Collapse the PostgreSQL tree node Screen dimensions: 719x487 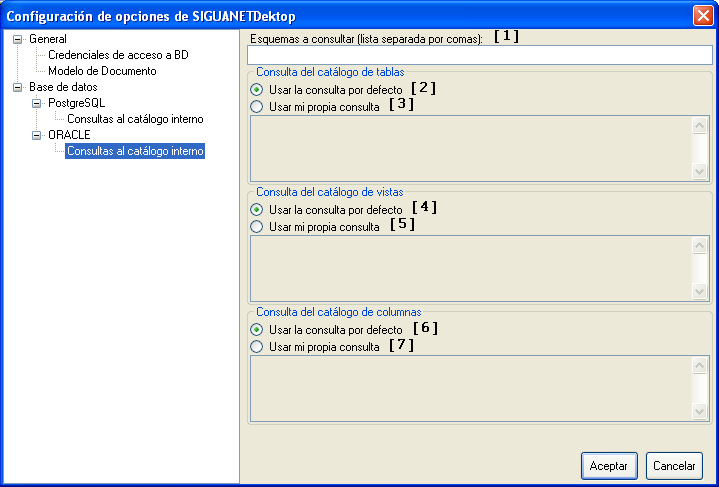tap(36, 104)
